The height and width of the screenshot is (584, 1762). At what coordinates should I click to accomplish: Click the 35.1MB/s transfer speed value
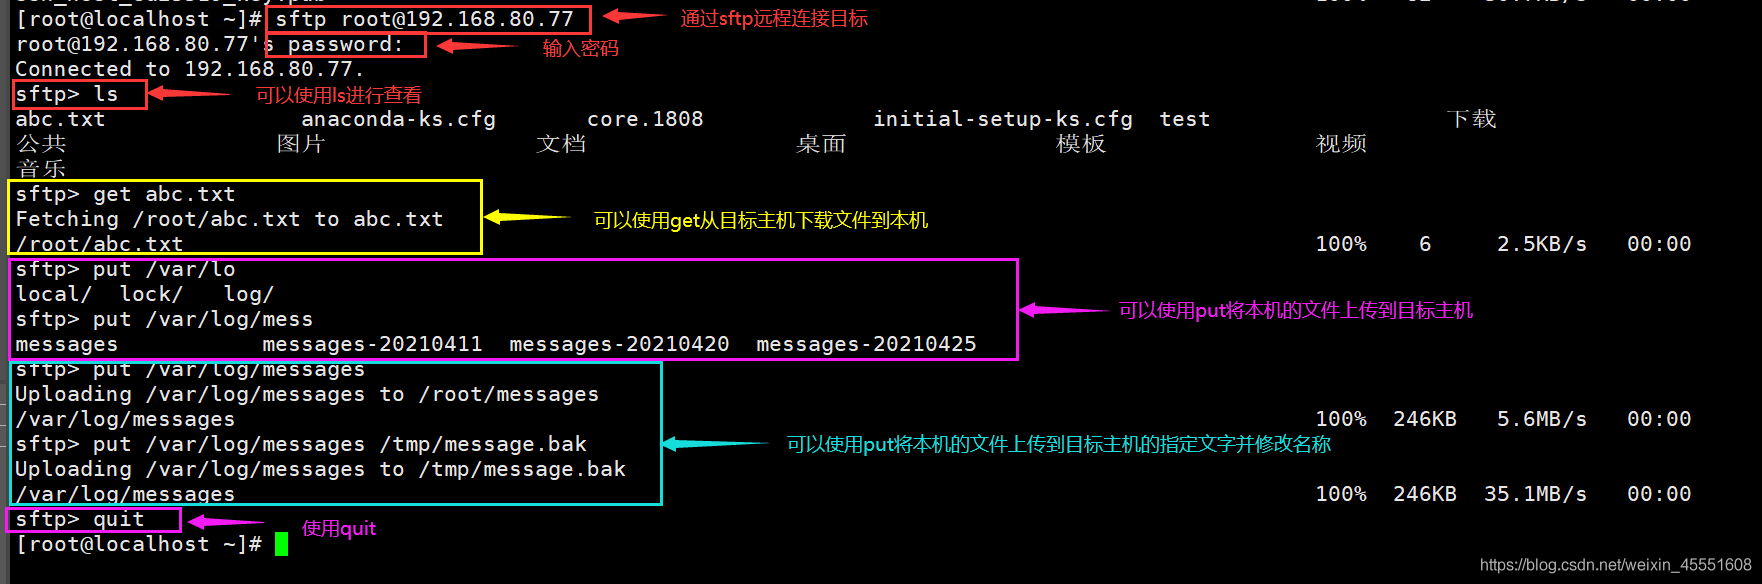(x=1535, y=494)
